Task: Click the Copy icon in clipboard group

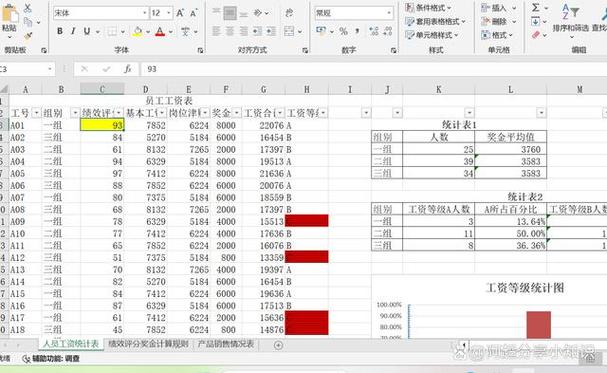Action: click(x=28, y=22)
